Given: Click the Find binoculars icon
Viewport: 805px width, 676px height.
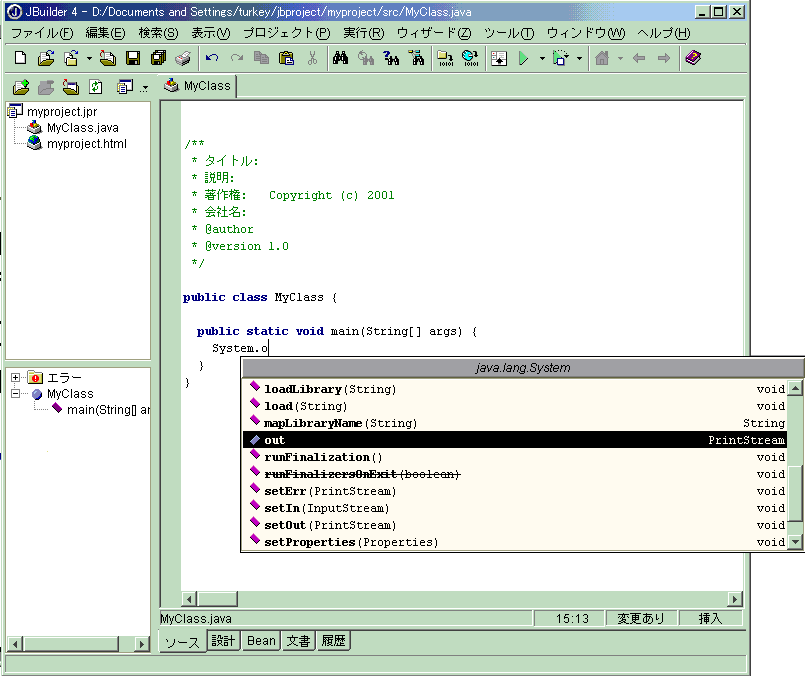Looking at the screenshot, I should (340, 58).
